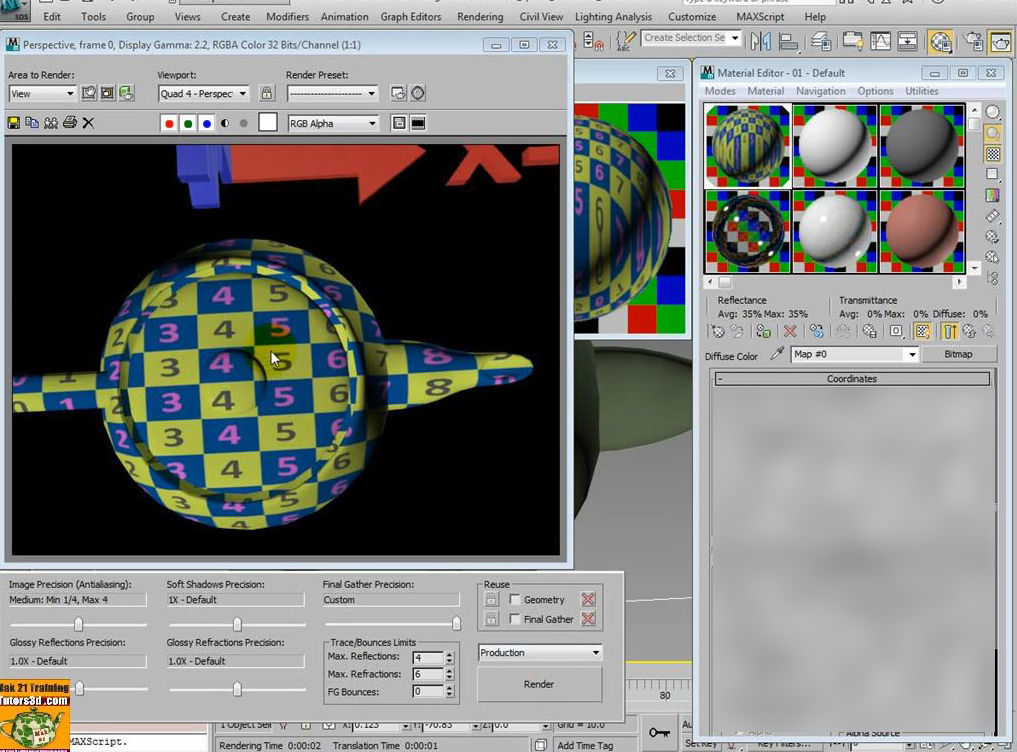Switch to the Utilities tab in Material Editor
The image size is (1017, 752).
tap(921, 91)
